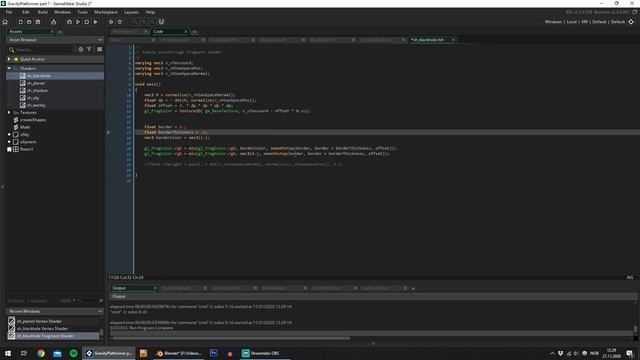This screenshot has height=360, width=640.
Task: Clean the build cache in toolbar
Action: point(96,22)
